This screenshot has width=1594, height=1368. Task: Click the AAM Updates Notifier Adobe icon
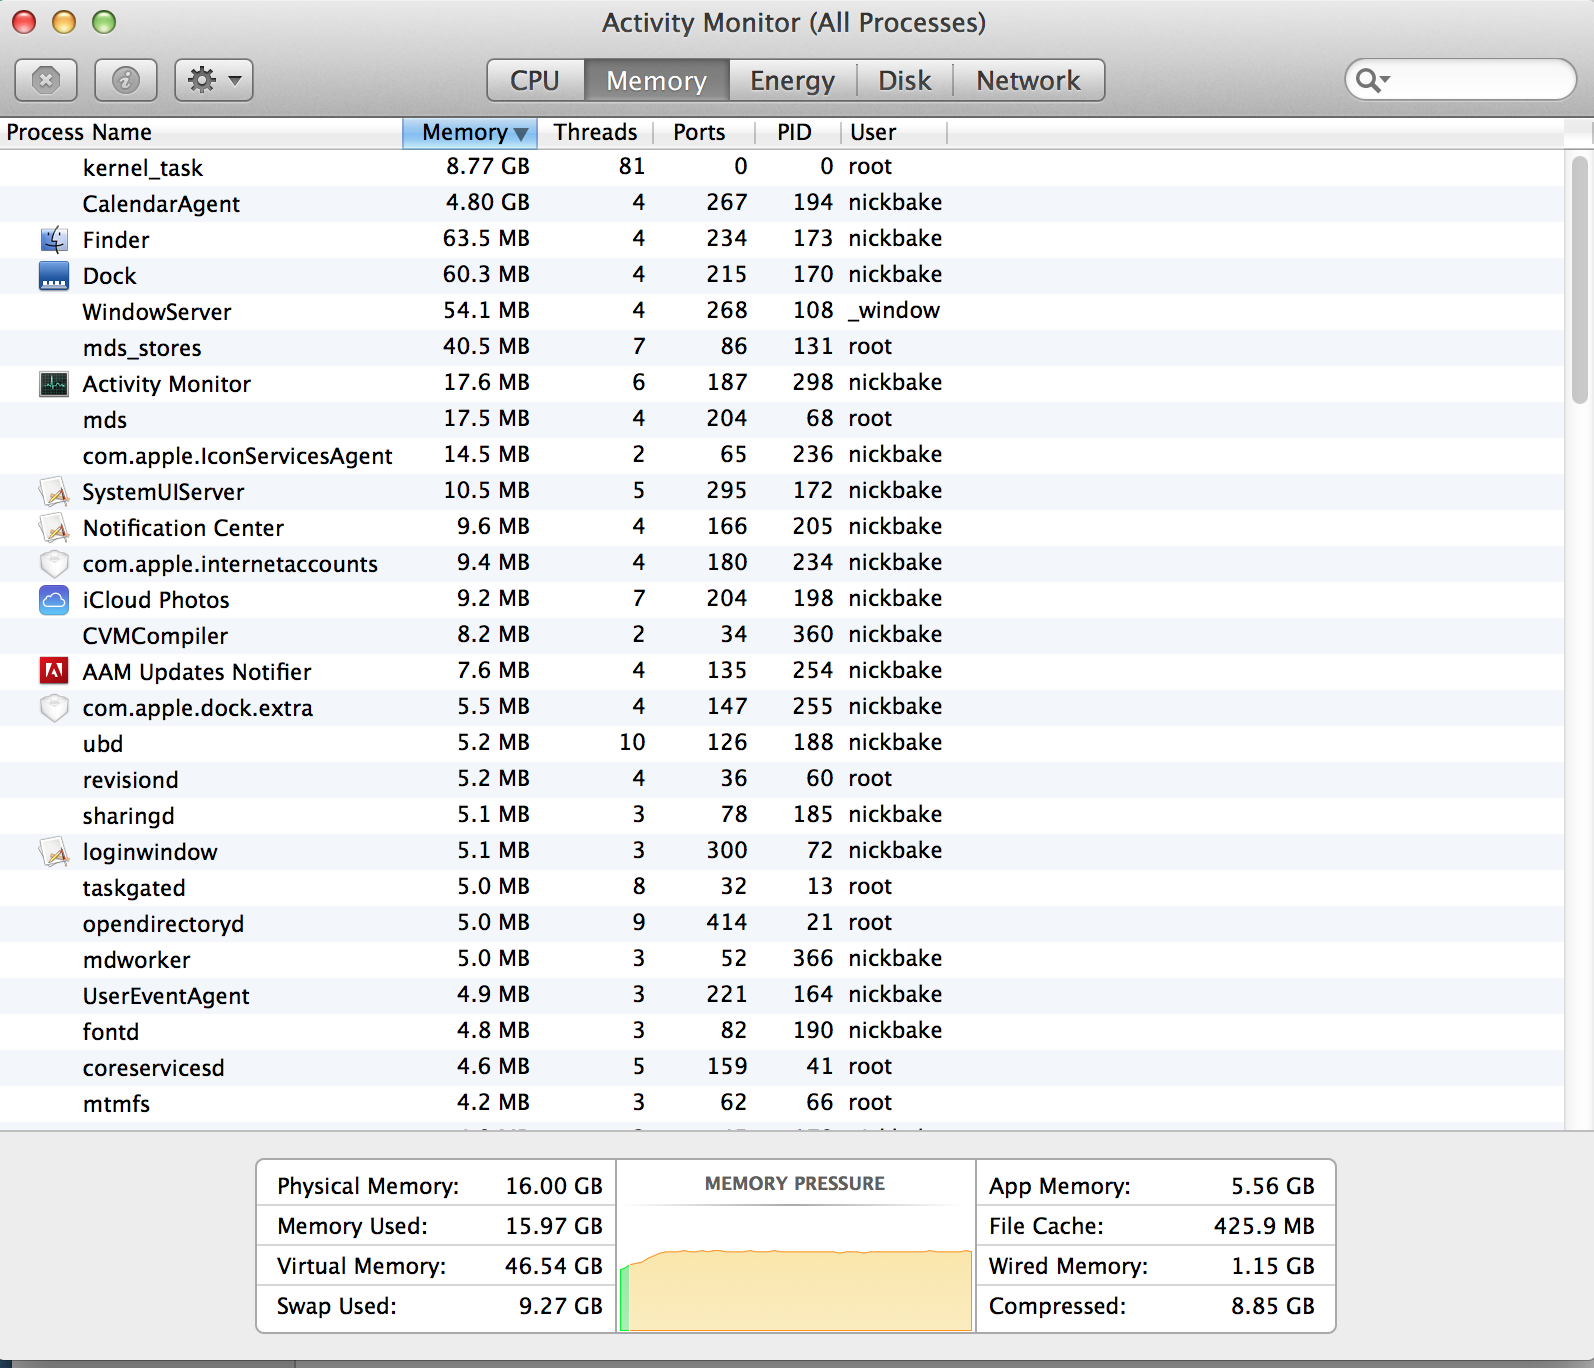[x=54, y=672]
